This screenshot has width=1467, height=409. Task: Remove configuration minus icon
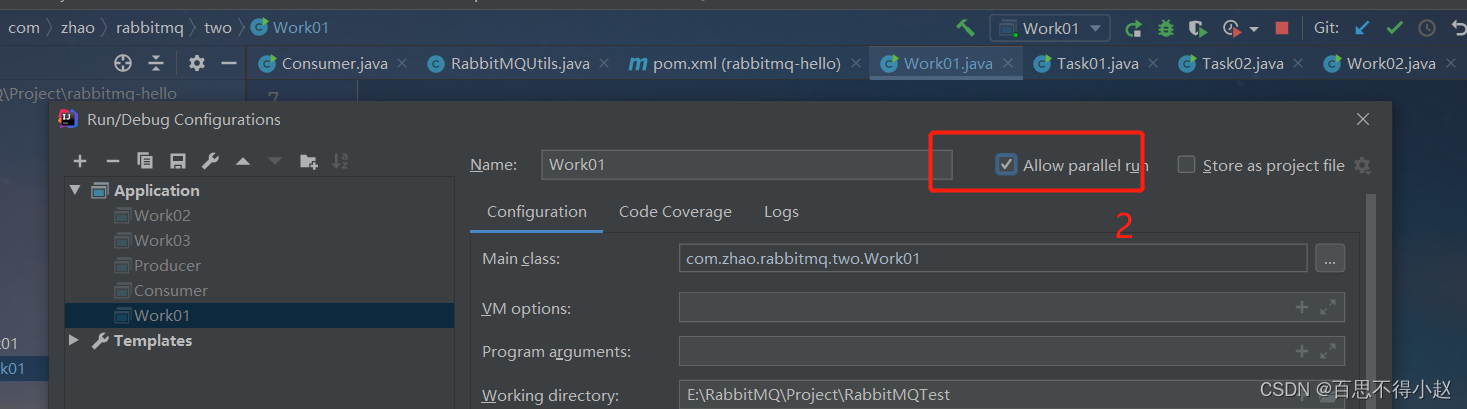(112, 161)
